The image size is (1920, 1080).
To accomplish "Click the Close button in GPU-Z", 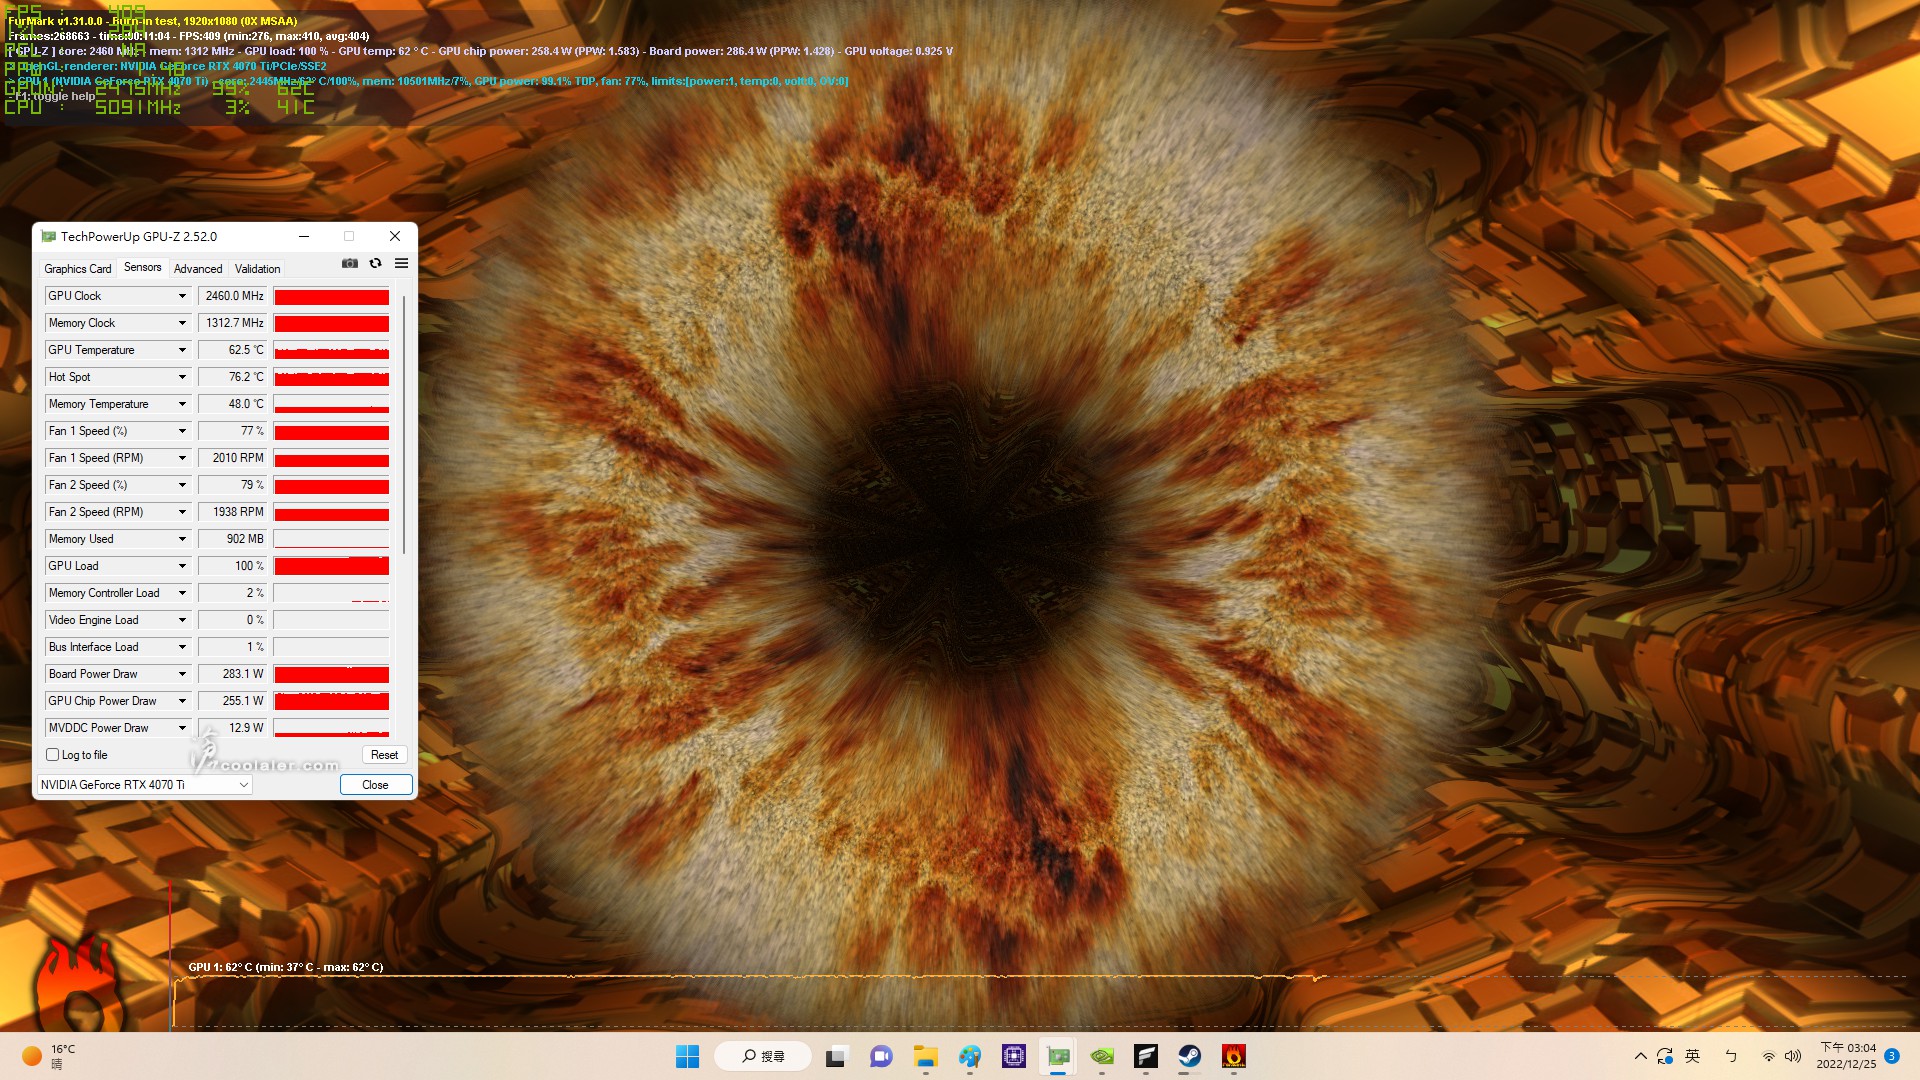I will (x=375, y=785).
